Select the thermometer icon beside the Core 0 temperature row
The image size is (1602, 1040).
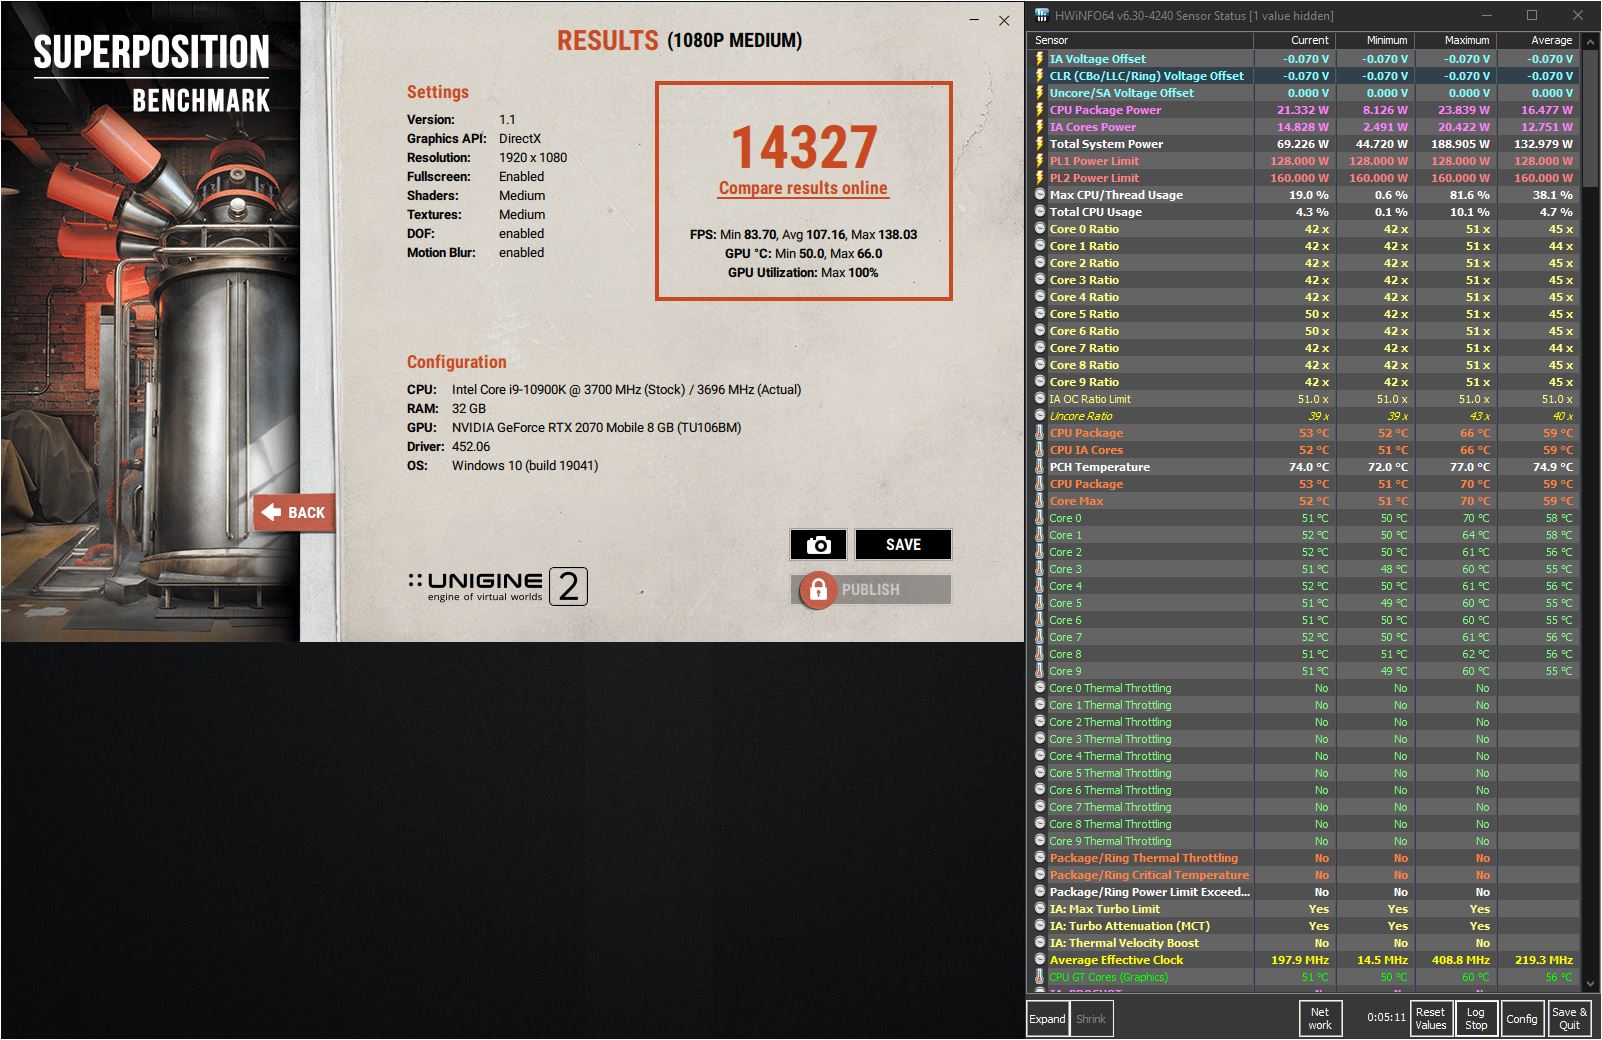point(1039,518)
